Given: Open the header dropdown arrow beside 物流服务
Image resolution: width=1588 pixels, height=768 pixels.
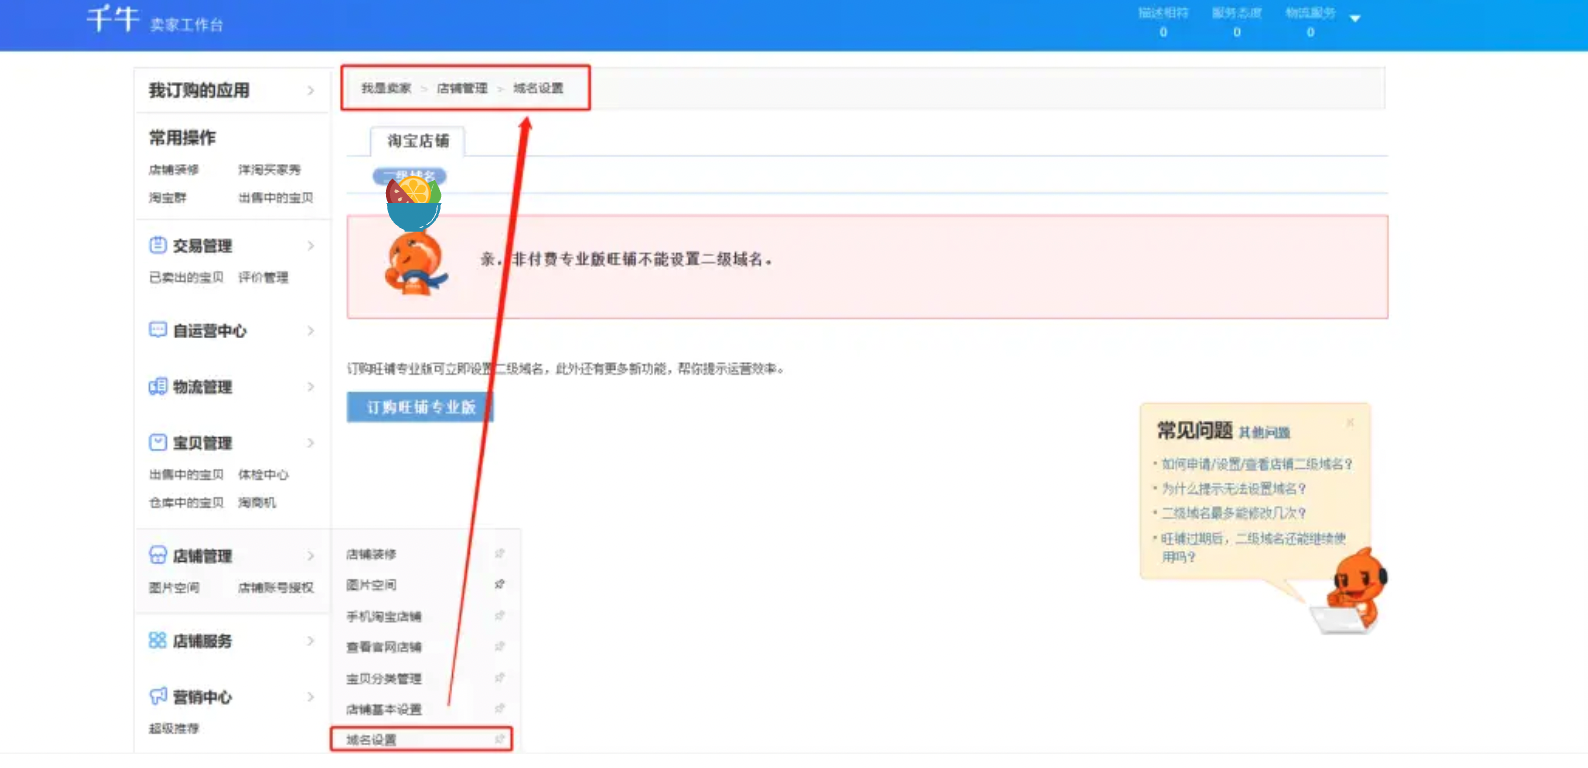Looking at the screenshot, I should click(1355, 19).
